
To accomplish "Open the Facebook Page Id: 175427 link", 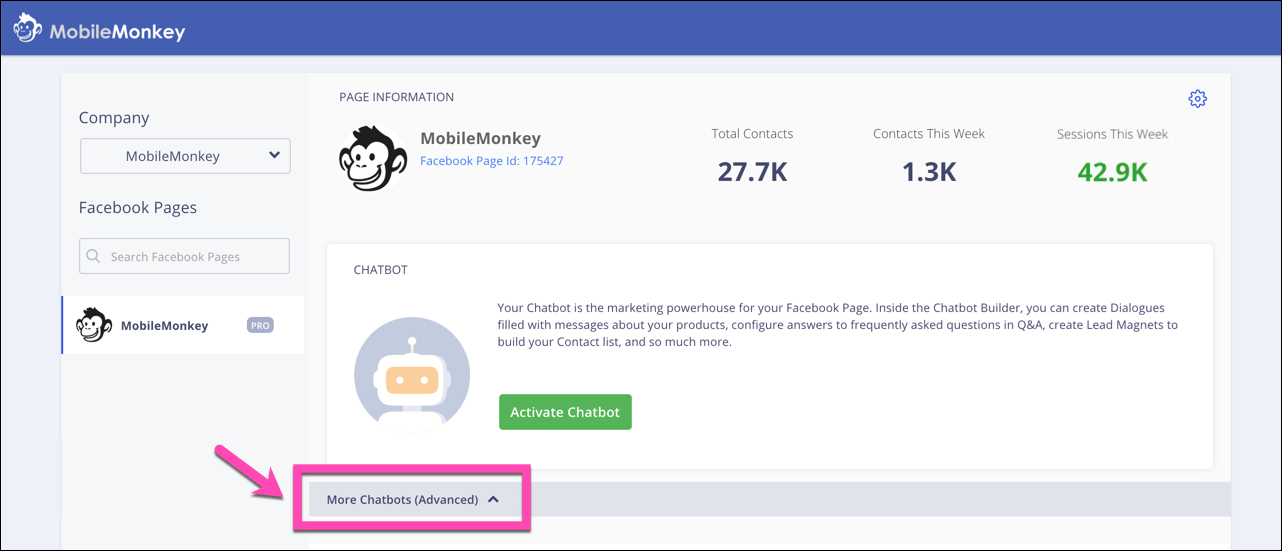I will tap(492, 160).
